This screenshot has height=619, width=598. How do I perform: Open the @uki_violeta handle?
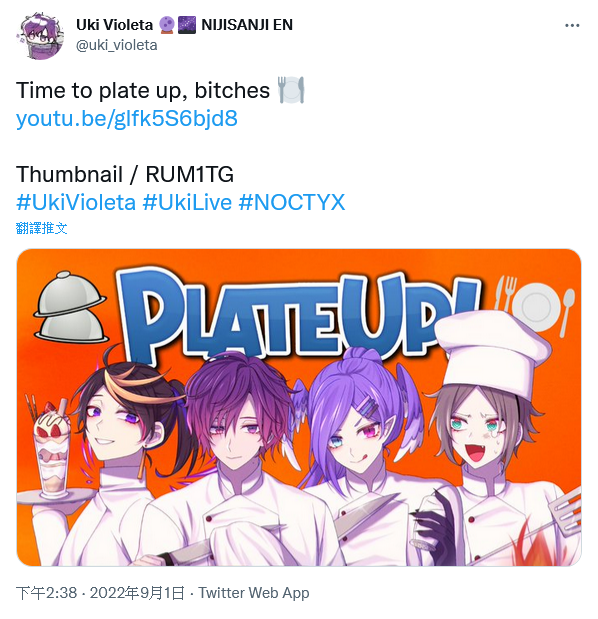point(116,45)
